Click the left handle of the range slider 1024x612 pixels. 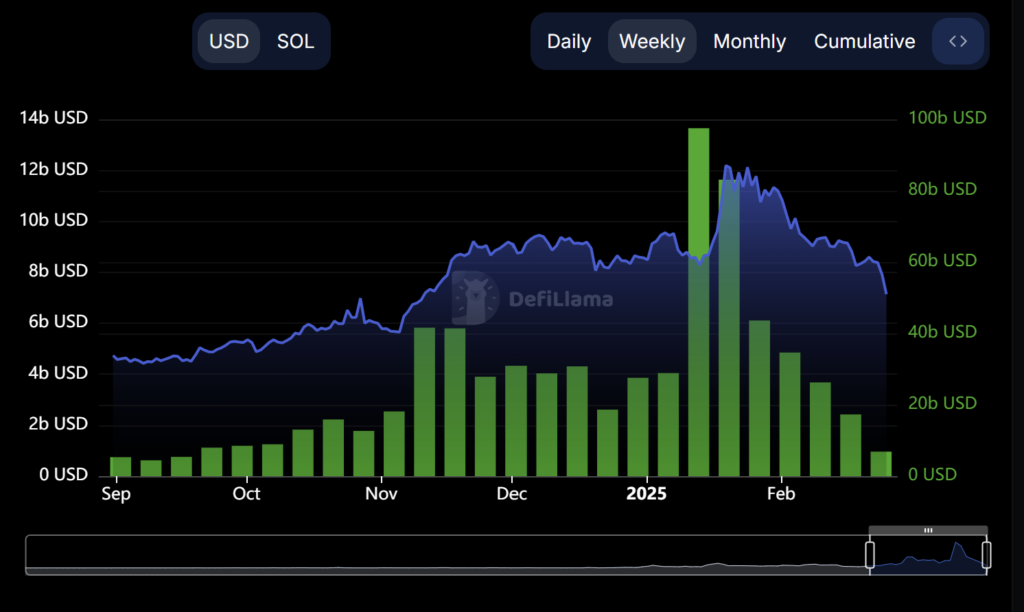(x=870, y=554)
